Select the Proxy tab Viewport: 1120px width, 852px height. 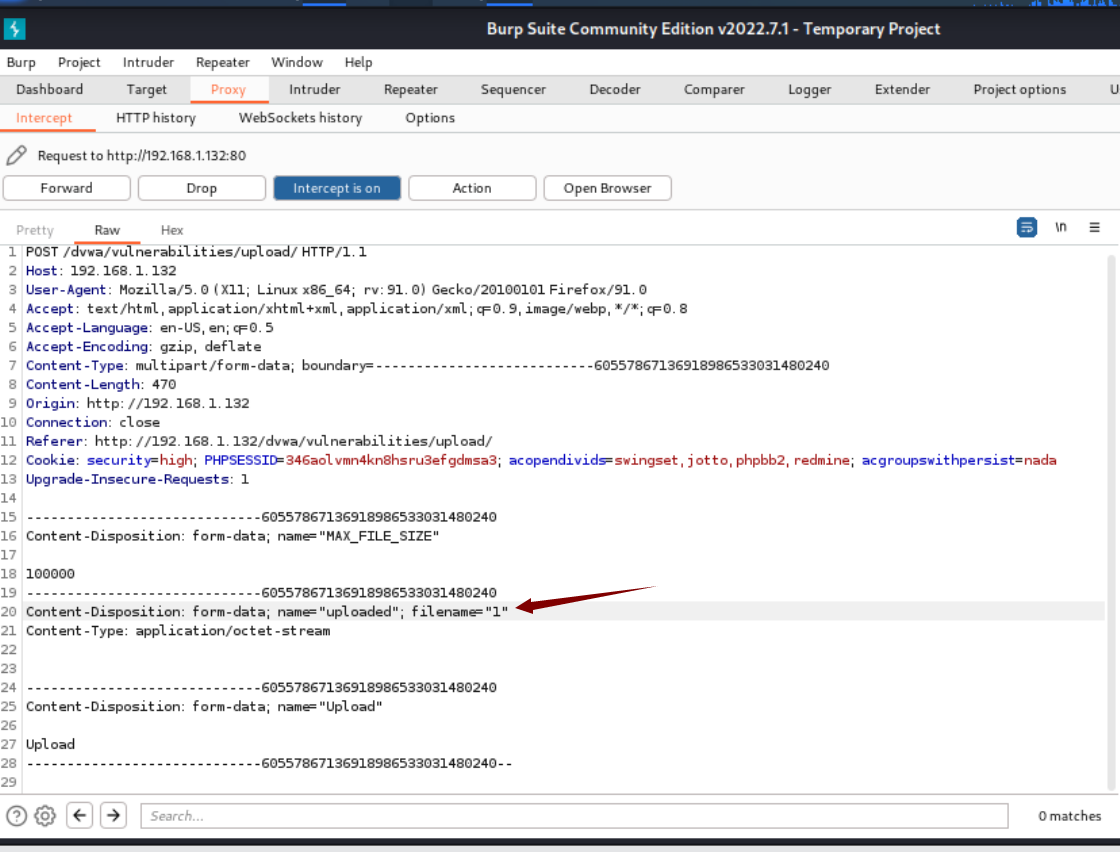click(x=229, y=89)
